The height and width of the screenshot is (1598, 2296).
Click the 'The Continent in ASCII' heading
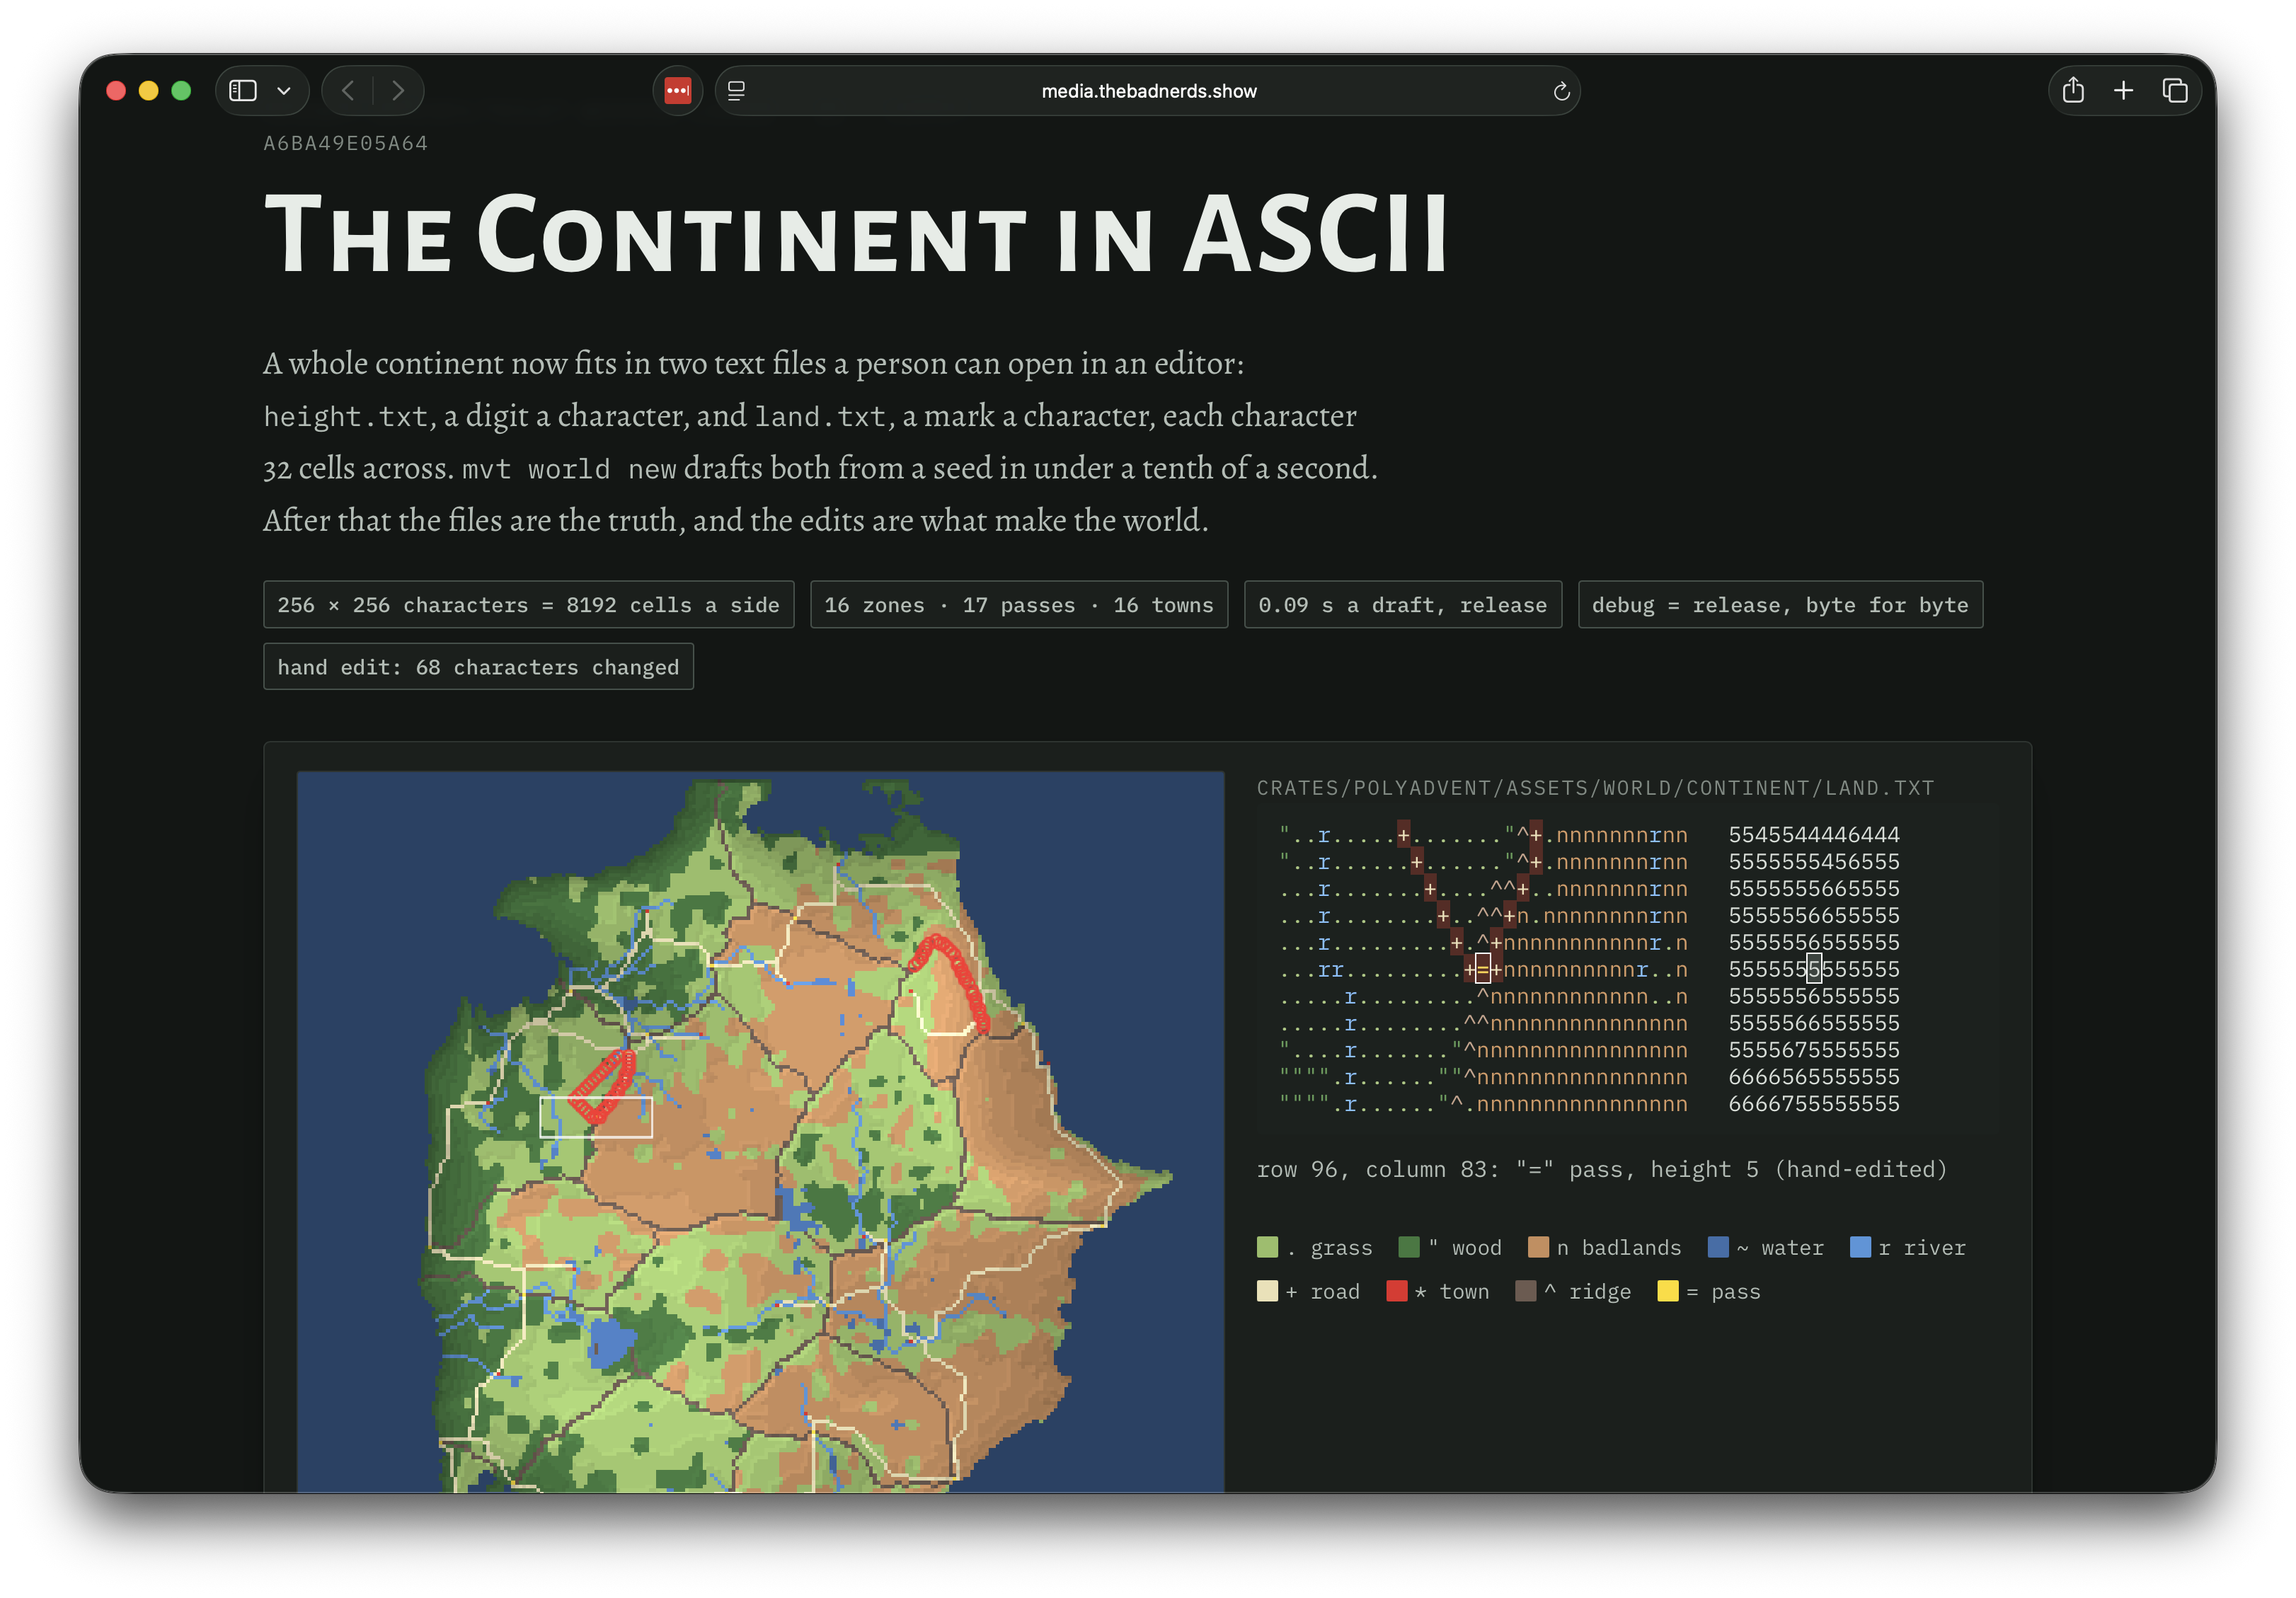click(x=856, y=235)
